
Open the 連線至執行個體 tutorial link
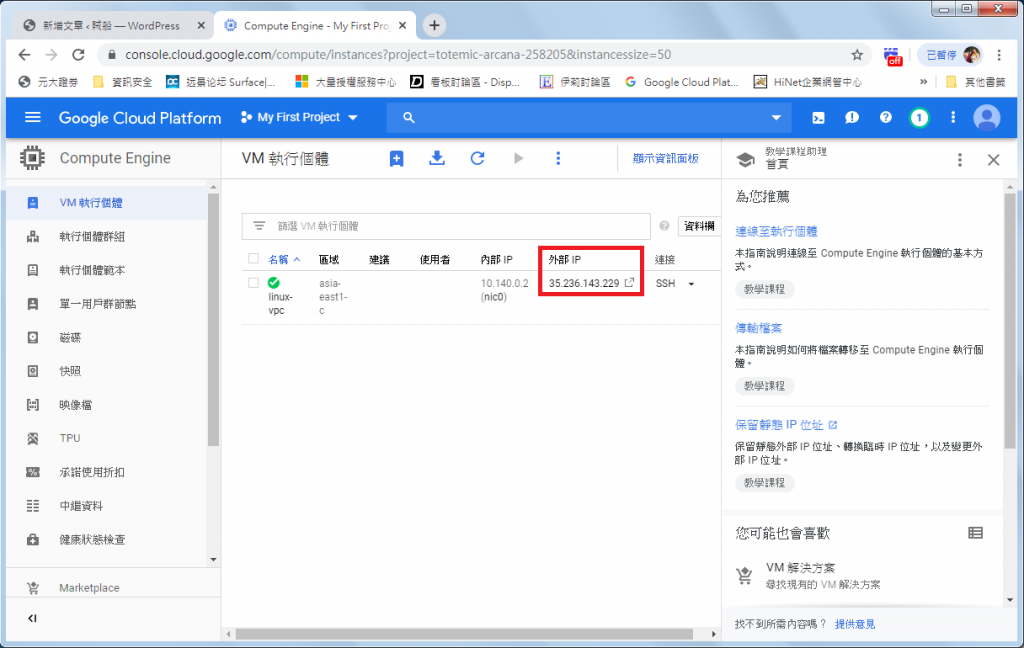tap(776, 231)
